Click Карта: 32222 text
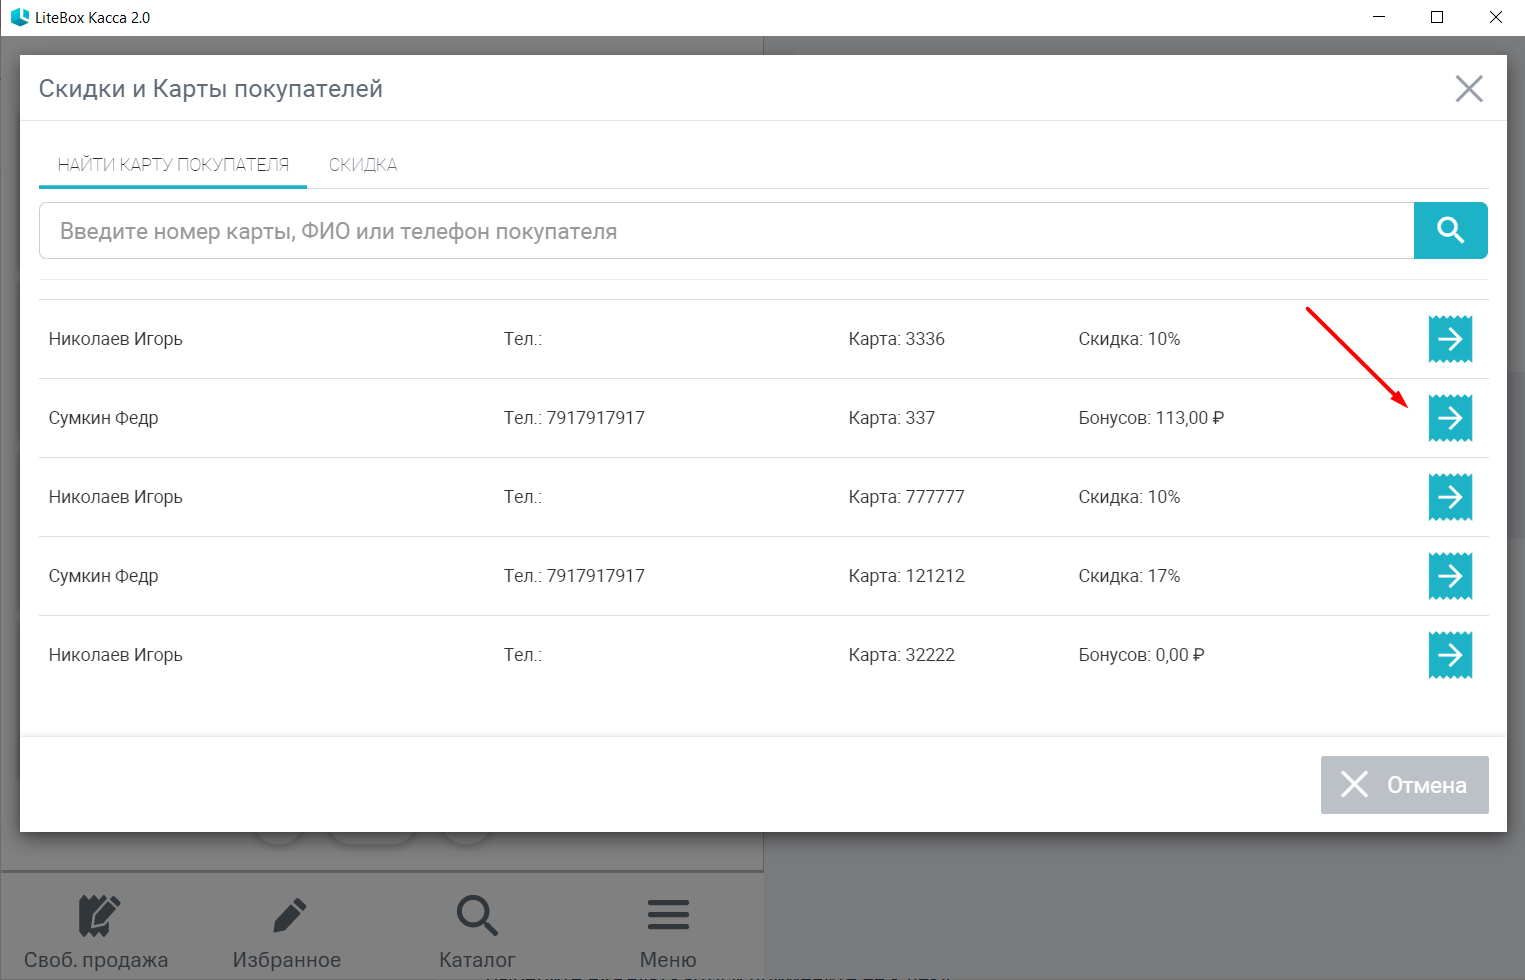This screenshot has height=980, width=1525. point(901,655)
